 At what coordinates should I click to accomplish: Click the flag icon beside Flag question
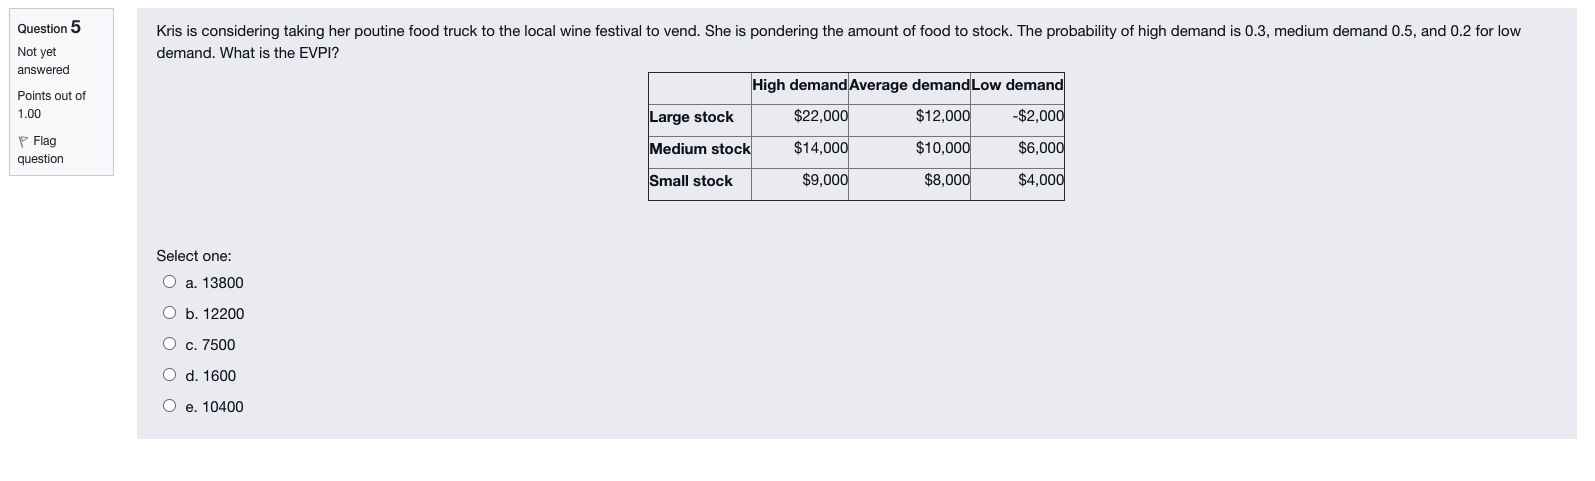pos(24,142)
